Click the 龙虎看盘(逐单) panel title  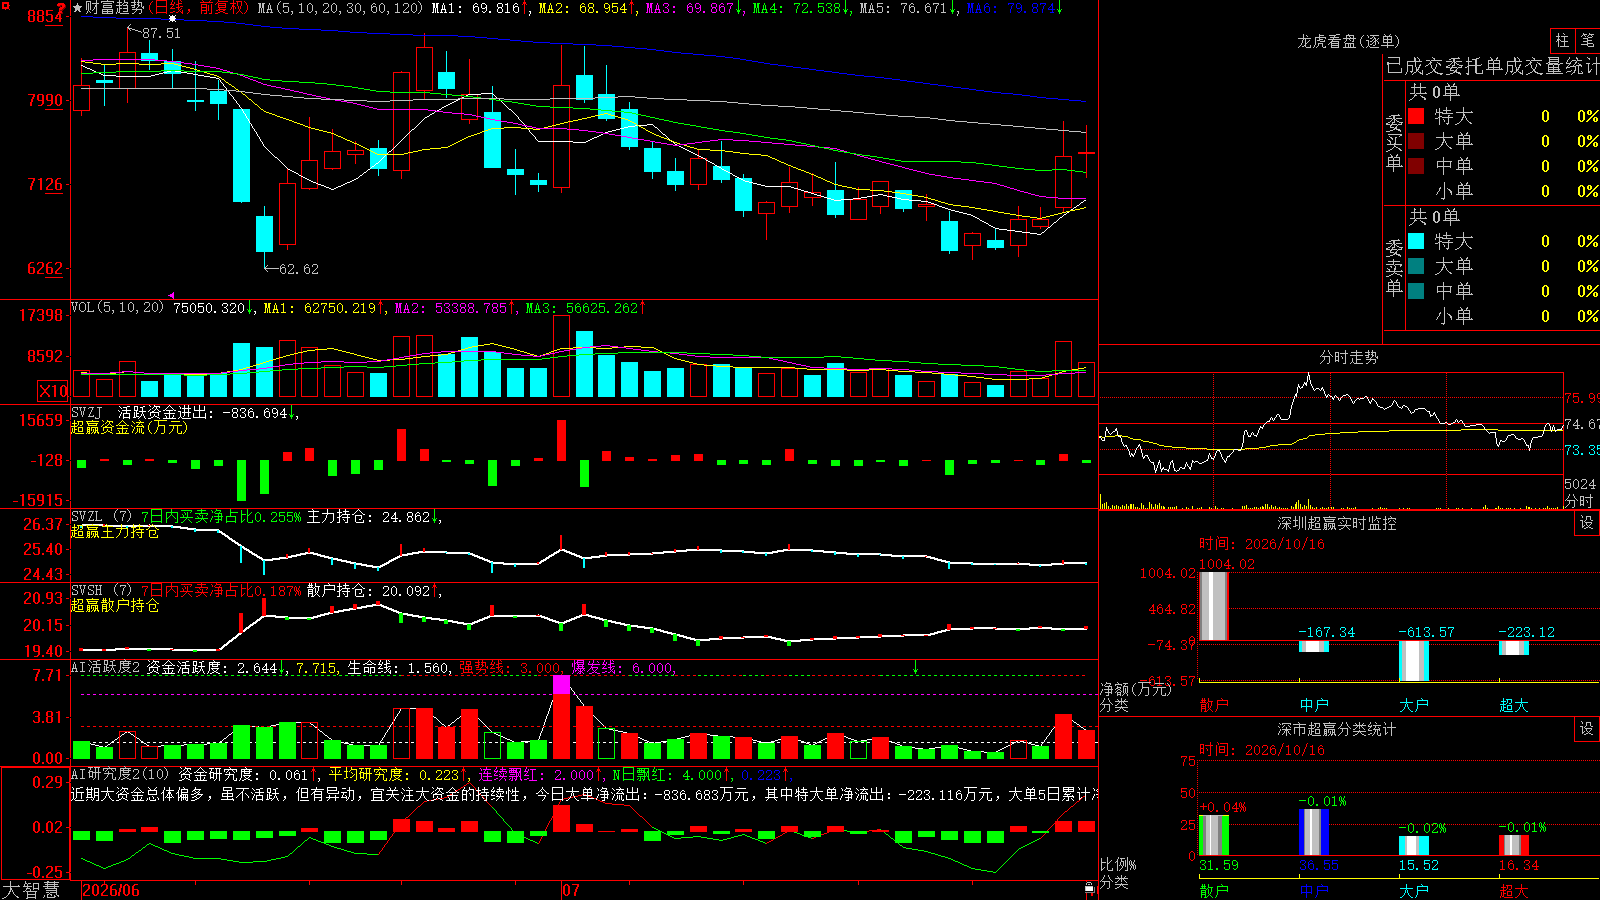(1348, 41)
